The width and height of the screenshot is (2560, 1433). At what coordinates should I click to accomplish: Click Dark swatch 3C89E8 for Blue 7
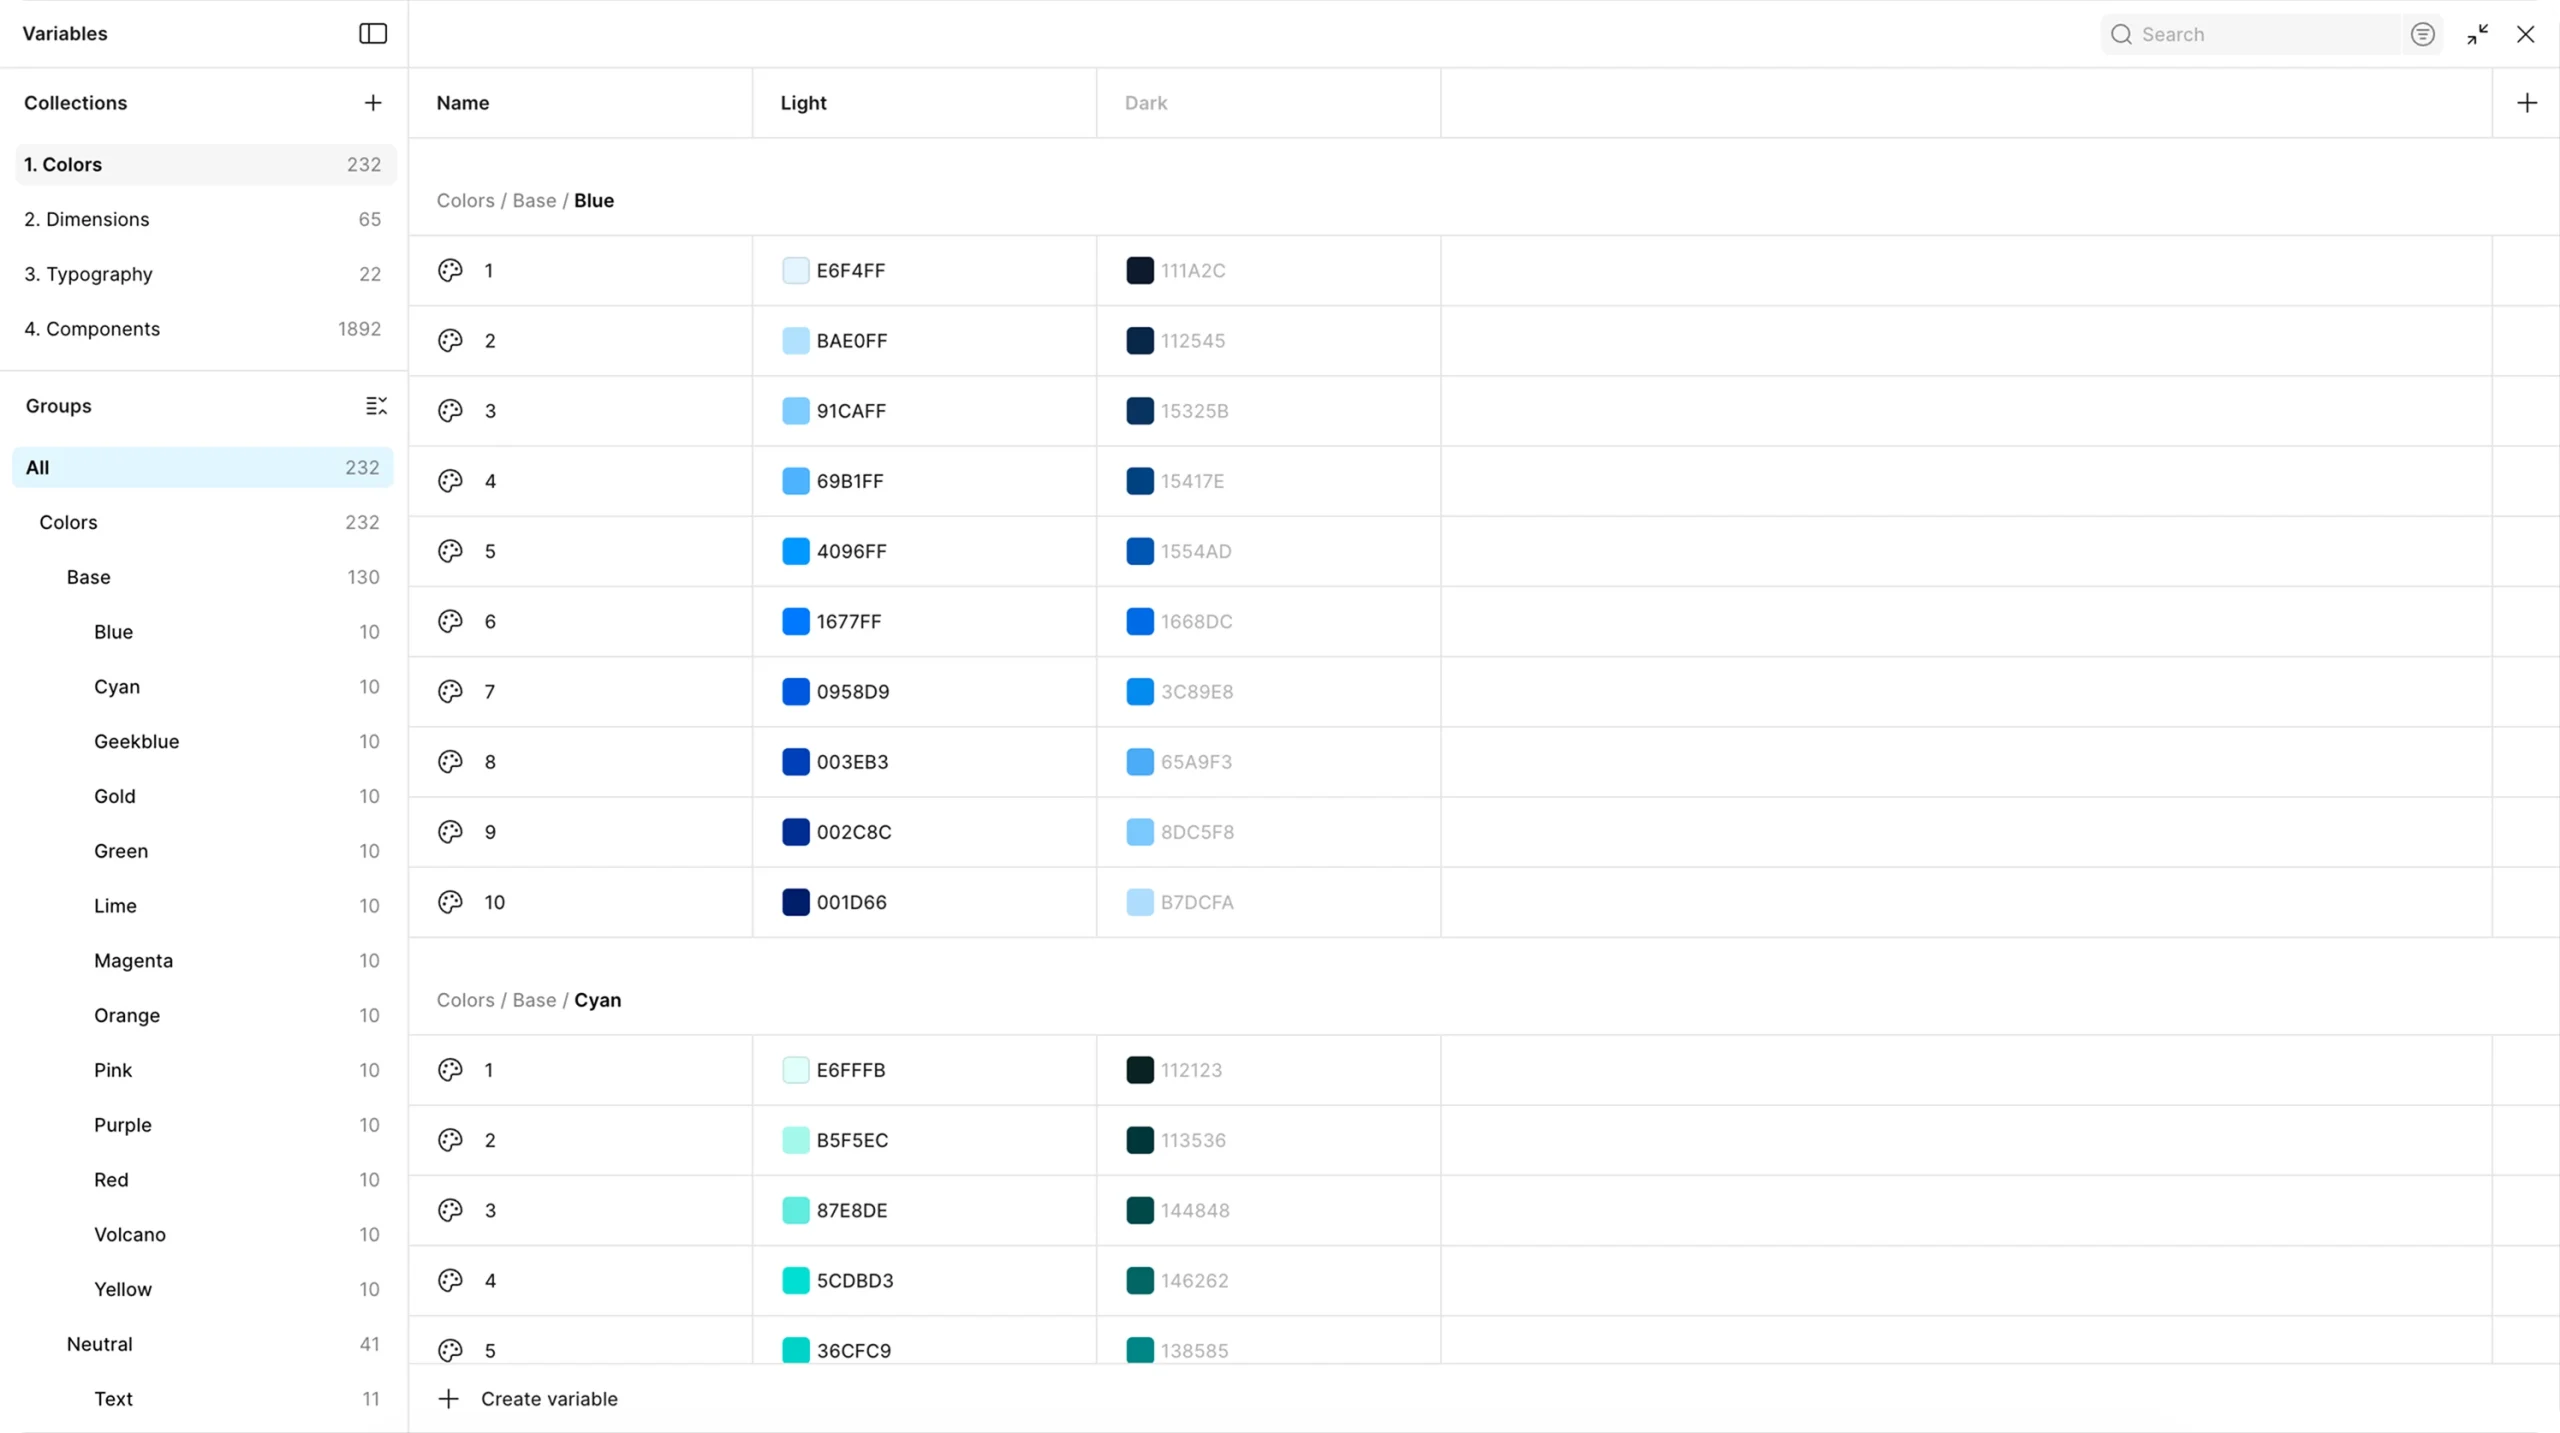[x=1140, y=691]
